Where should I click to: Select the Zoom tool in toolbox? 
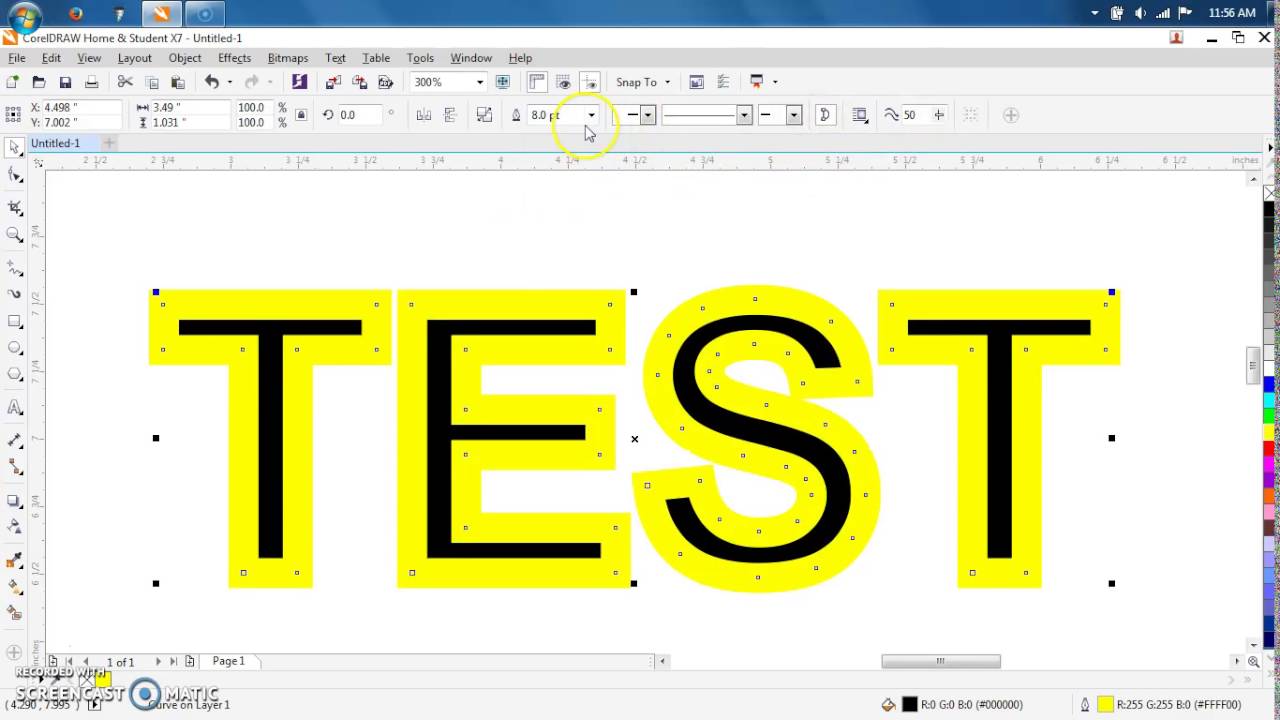(14, 234)
